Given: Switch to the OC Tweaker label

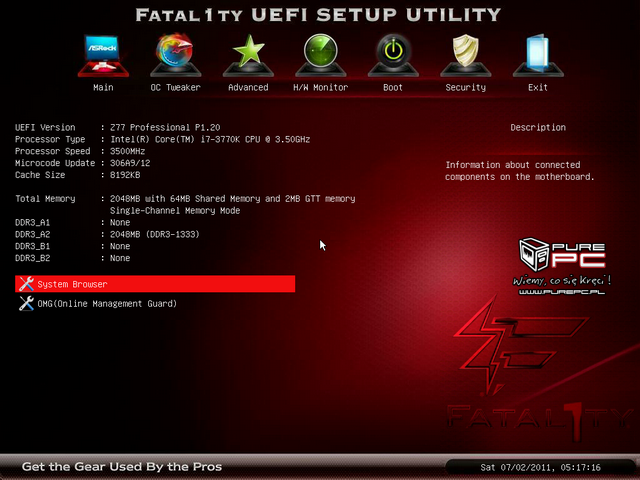Looking at the screenshot, I should [x=176, y=87].
